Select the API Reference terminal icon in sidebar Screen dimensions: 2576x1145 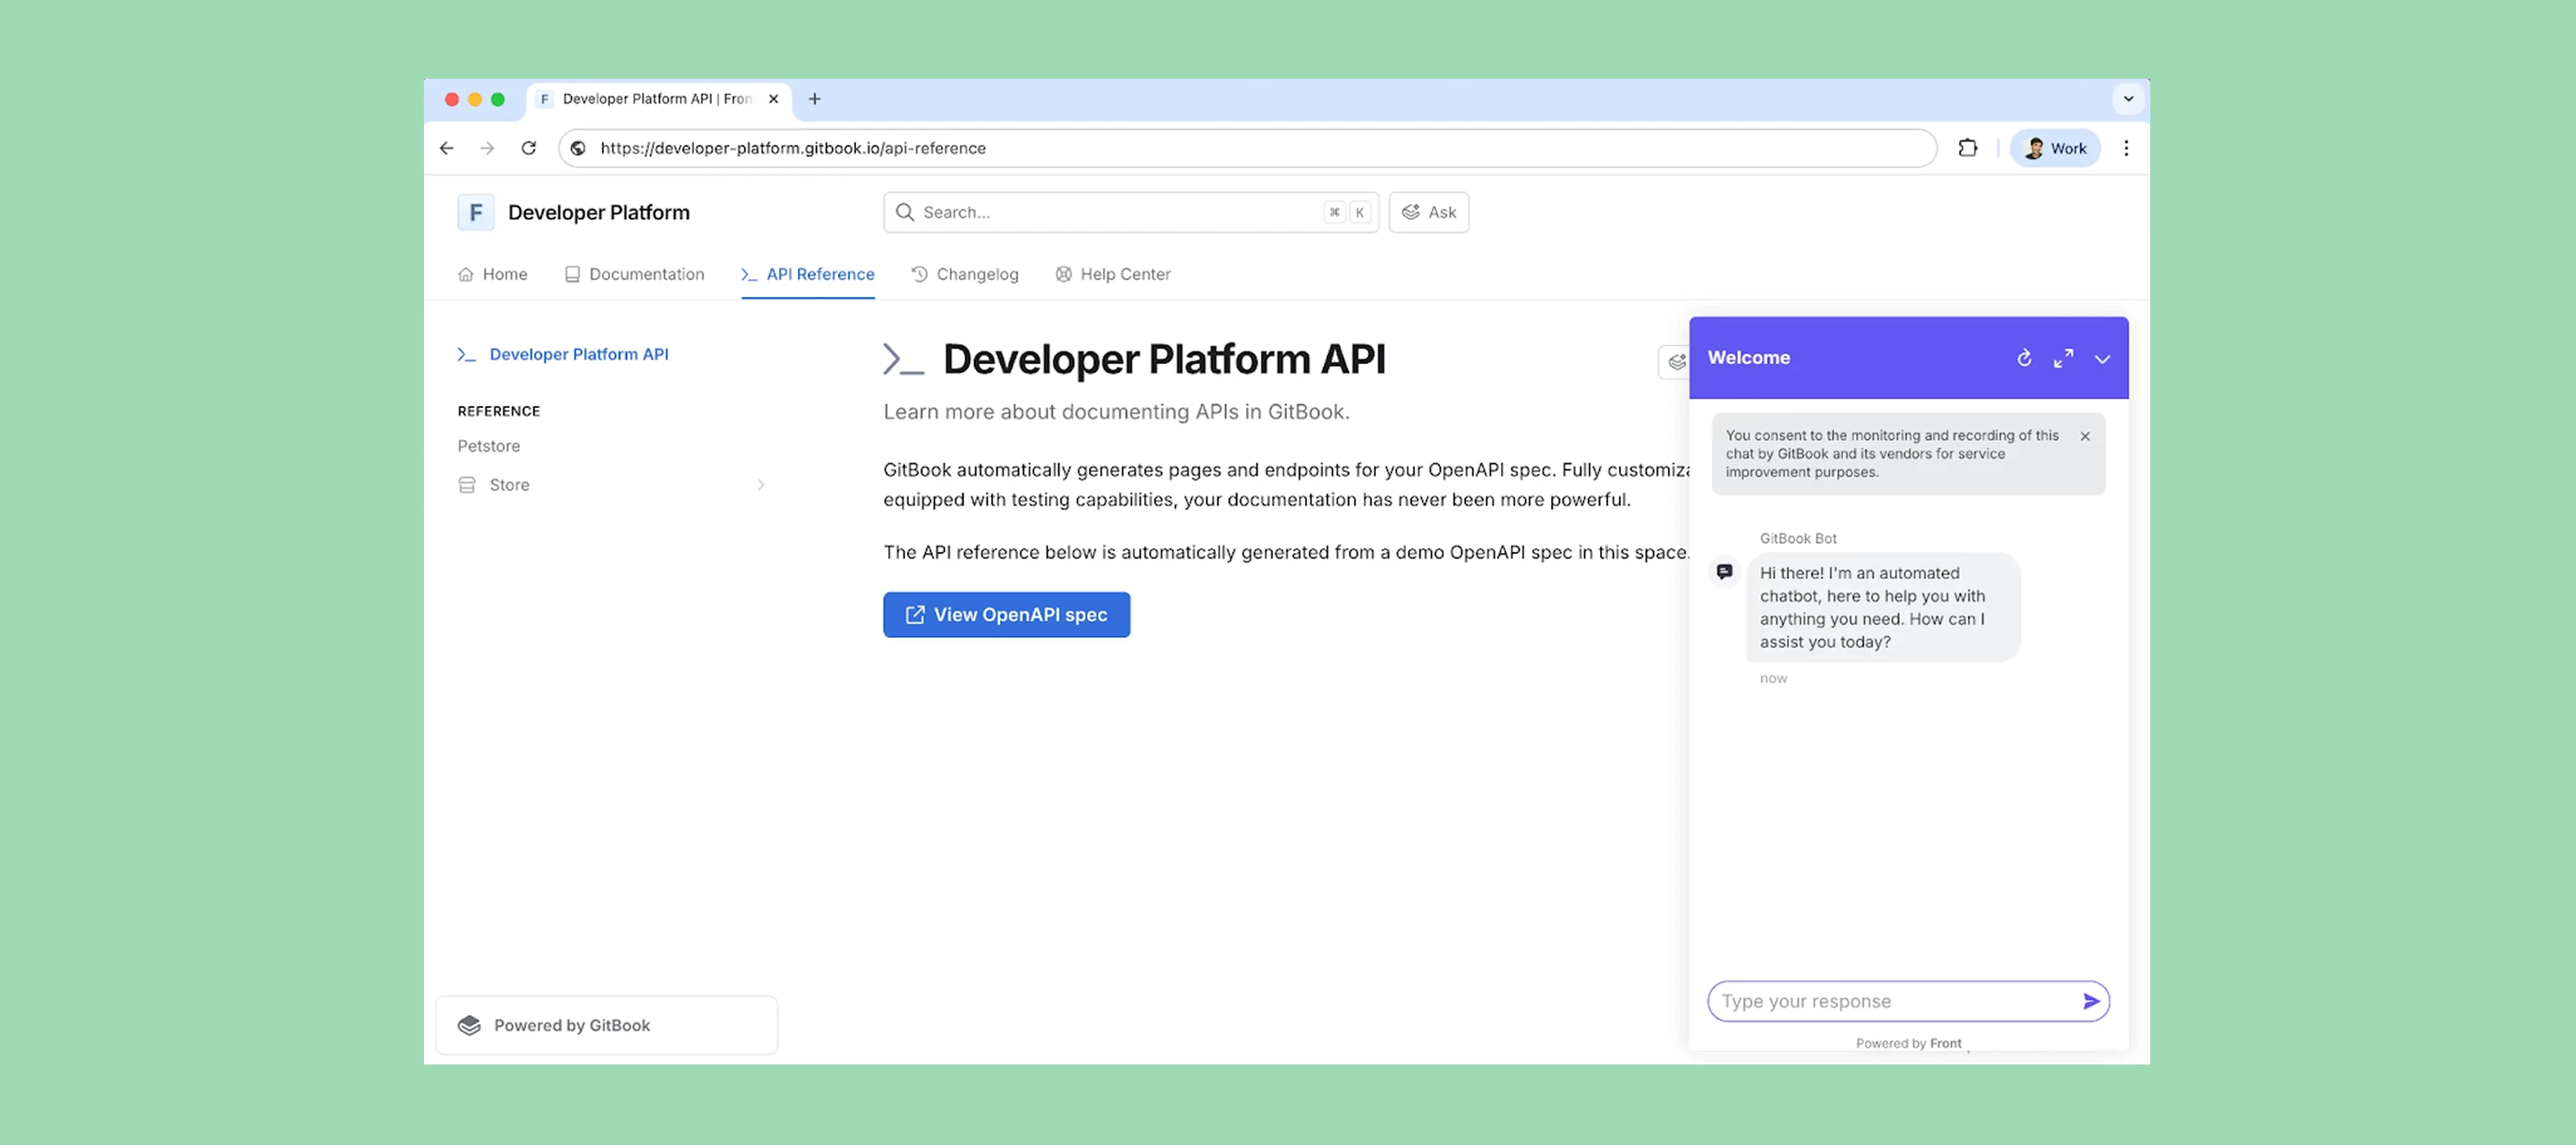pos(466,354)
